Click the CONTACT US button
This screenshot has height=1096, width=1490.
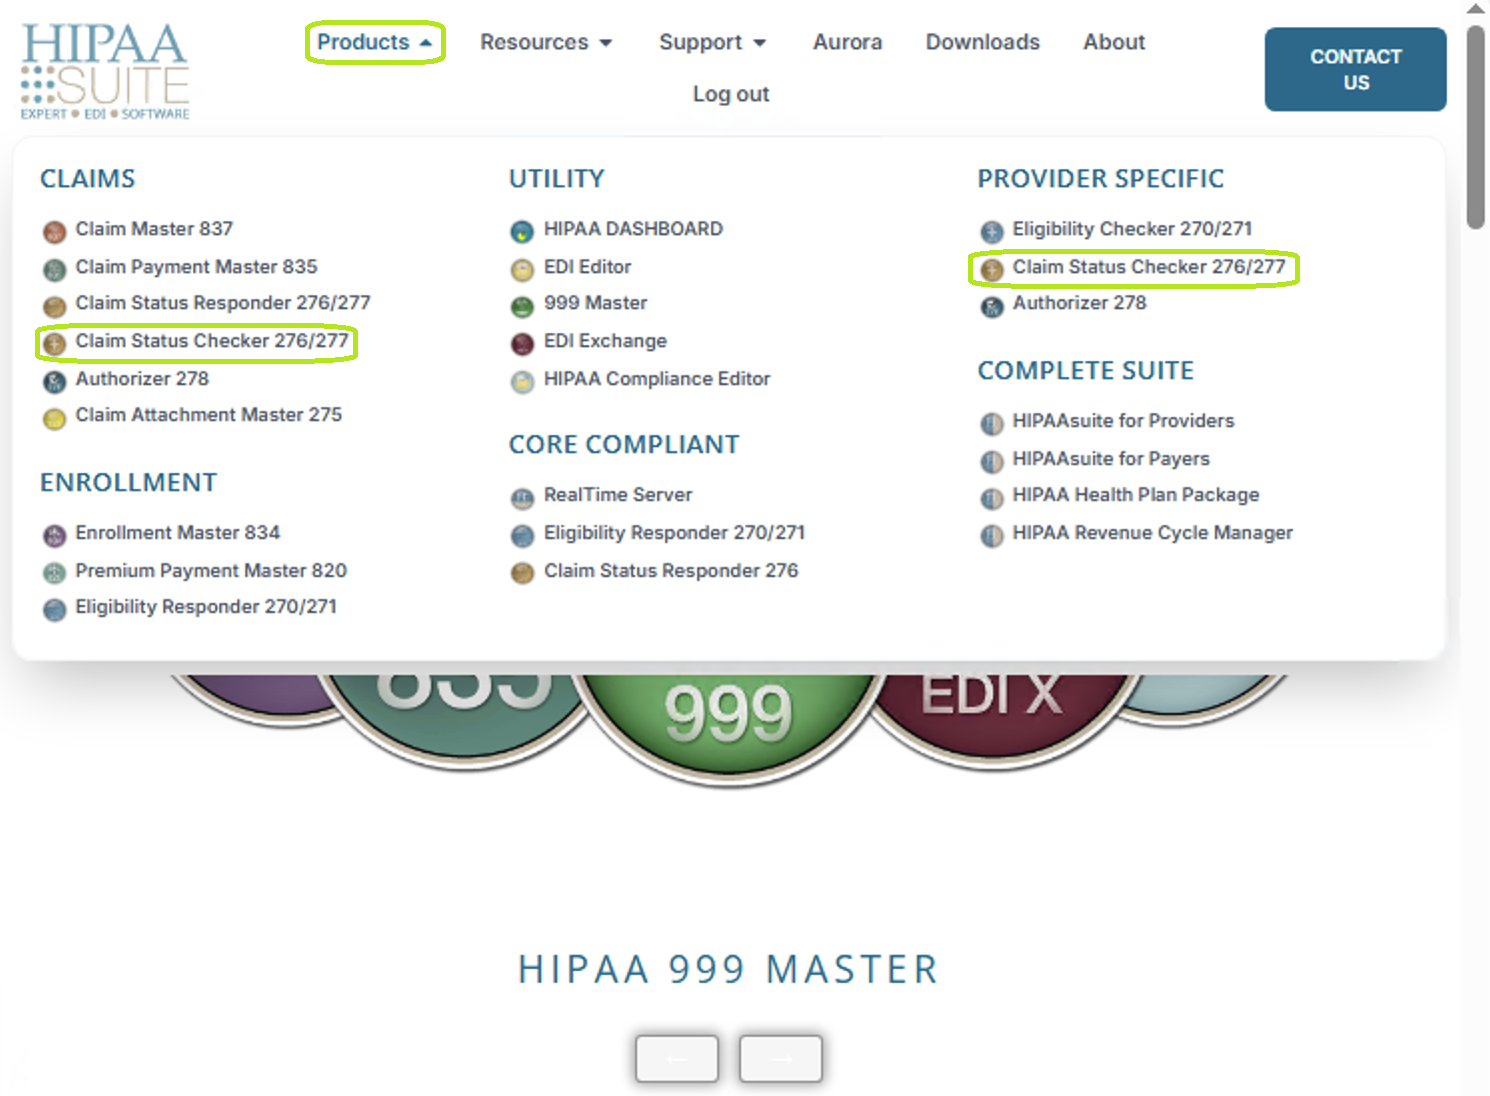click(x=1355, y=69)
